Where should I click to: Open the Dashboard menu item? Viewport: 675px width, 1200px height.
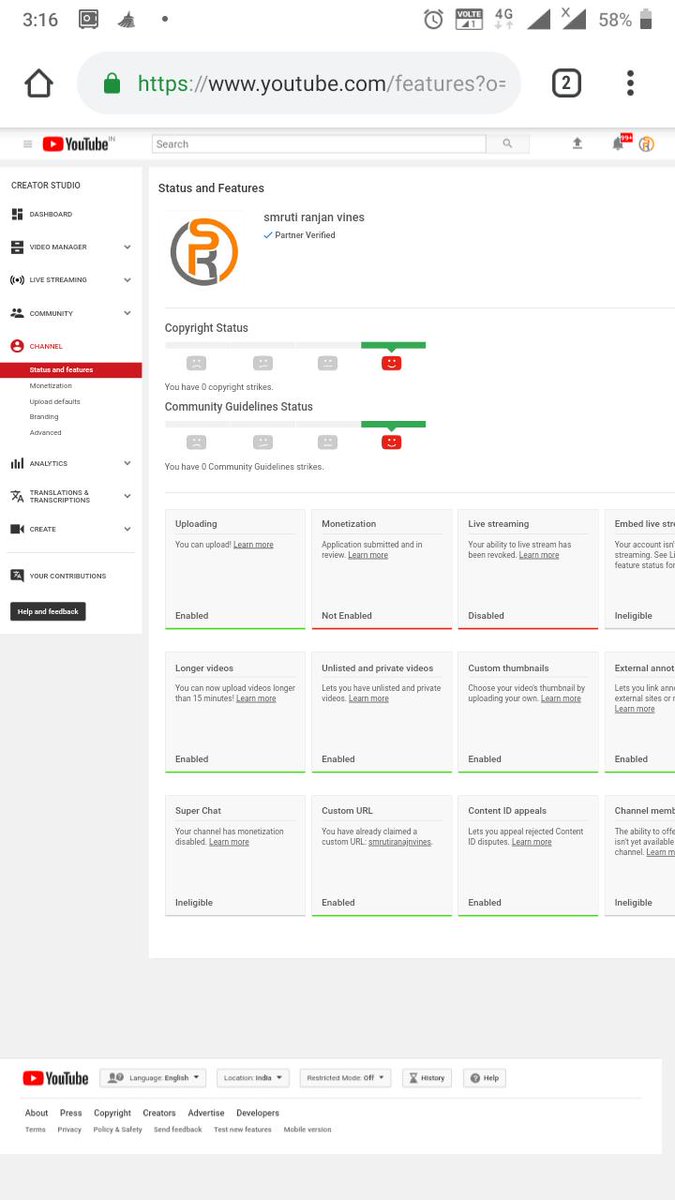pyautogui.click(x=51, y=214)
